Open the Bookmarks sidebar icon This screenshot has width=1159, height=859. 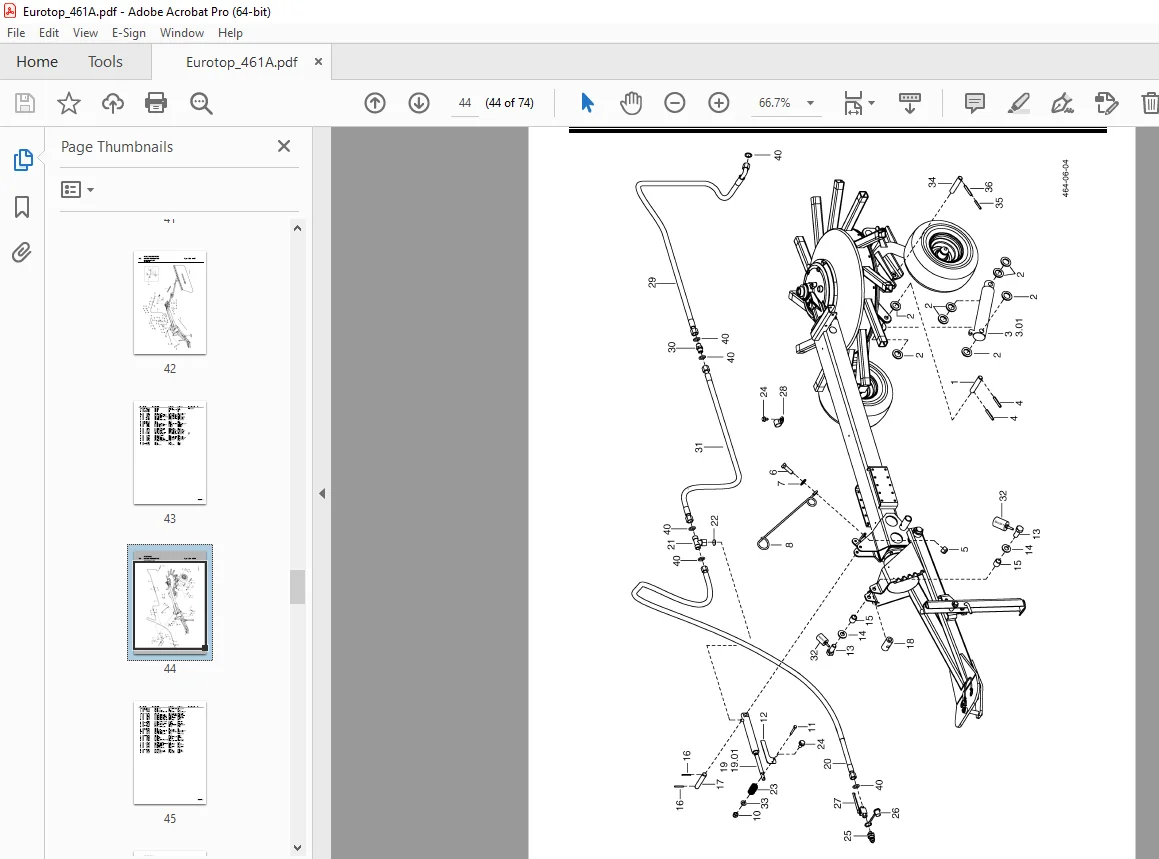point(22,207)
